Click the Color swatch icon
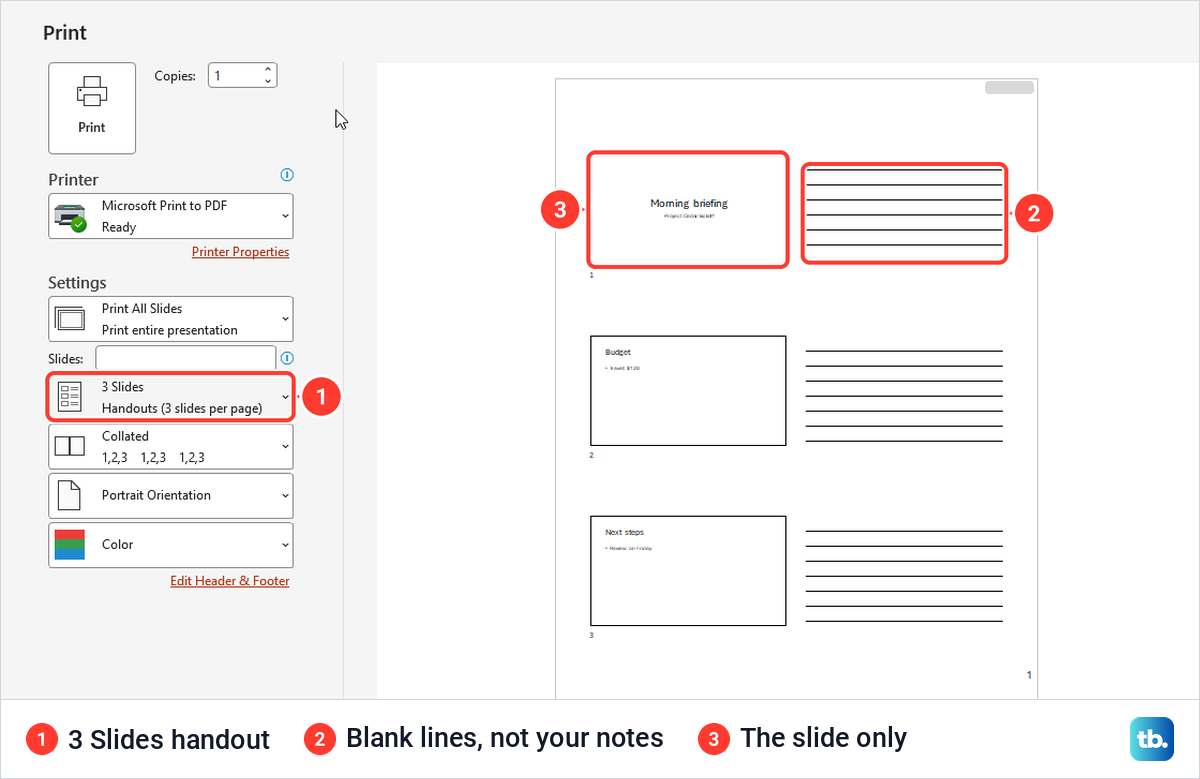1200x779 pixels. (70, 545)
